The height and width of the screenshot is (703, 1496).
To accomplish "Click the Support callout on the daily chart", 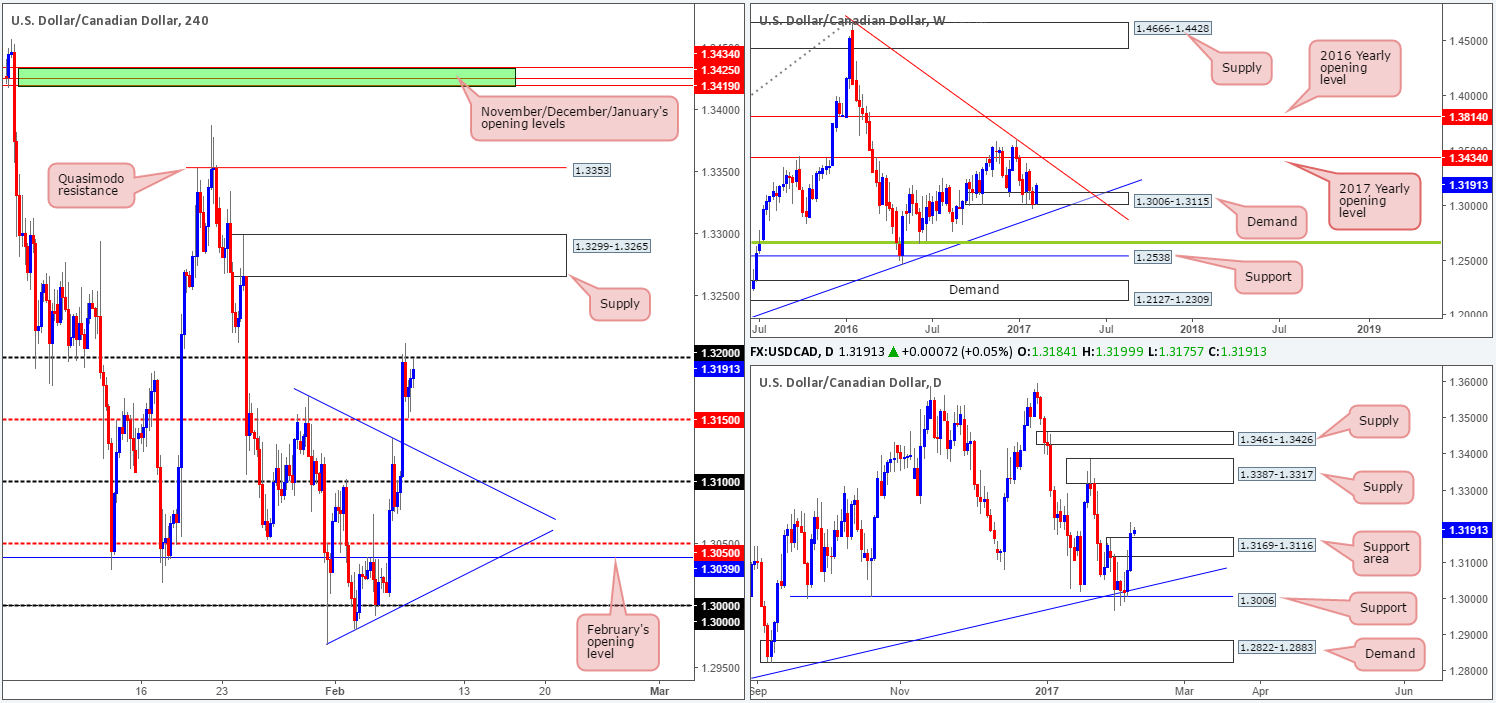I will [x=1382, y=607].
